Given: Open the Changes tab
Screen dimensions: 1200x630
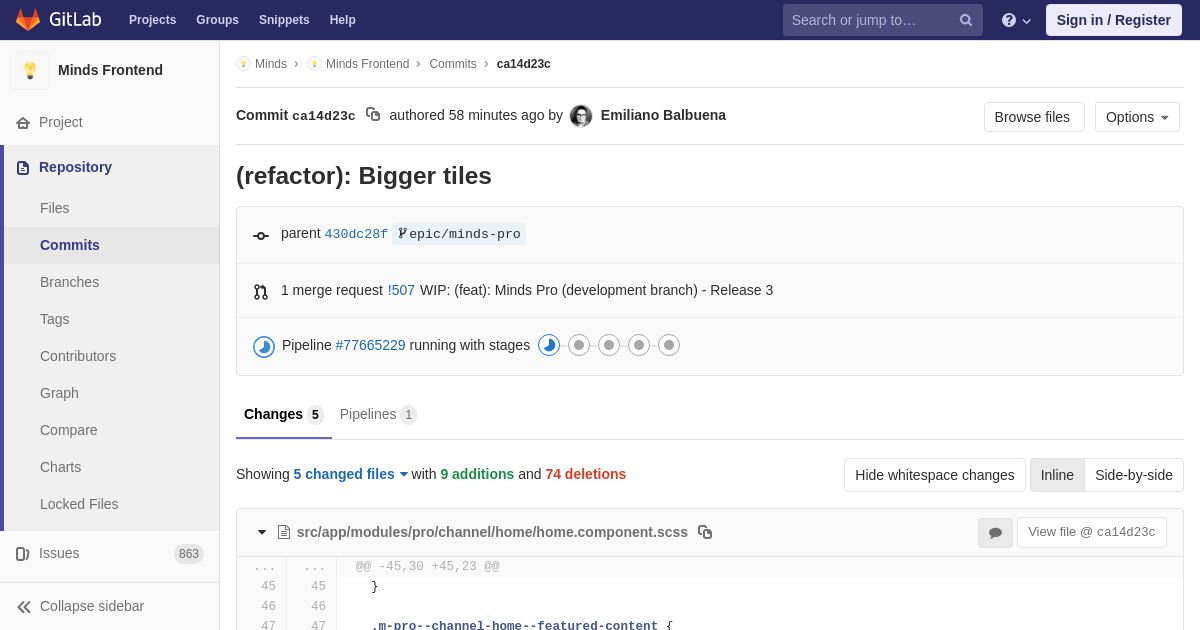Looking at the screenshot, I should 284,414.
